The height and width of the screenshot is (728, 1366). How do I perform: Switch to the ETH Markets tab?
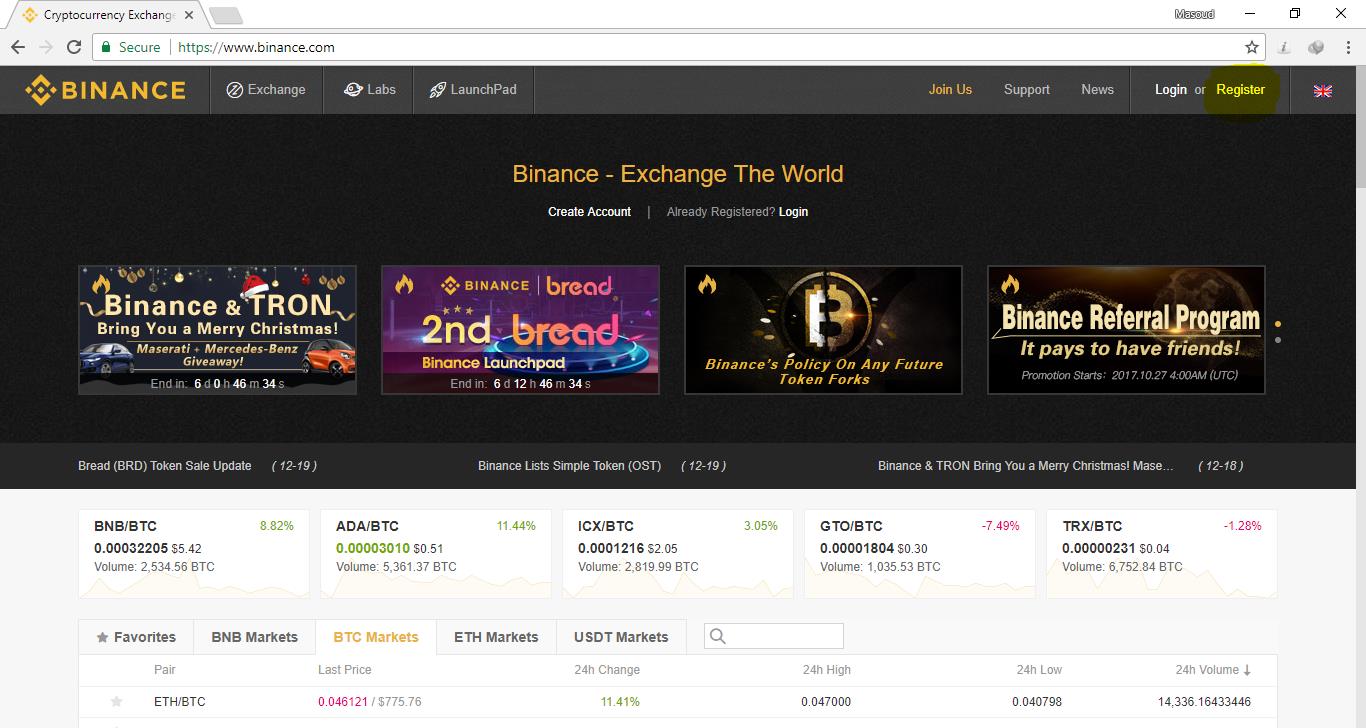(496, 637)
